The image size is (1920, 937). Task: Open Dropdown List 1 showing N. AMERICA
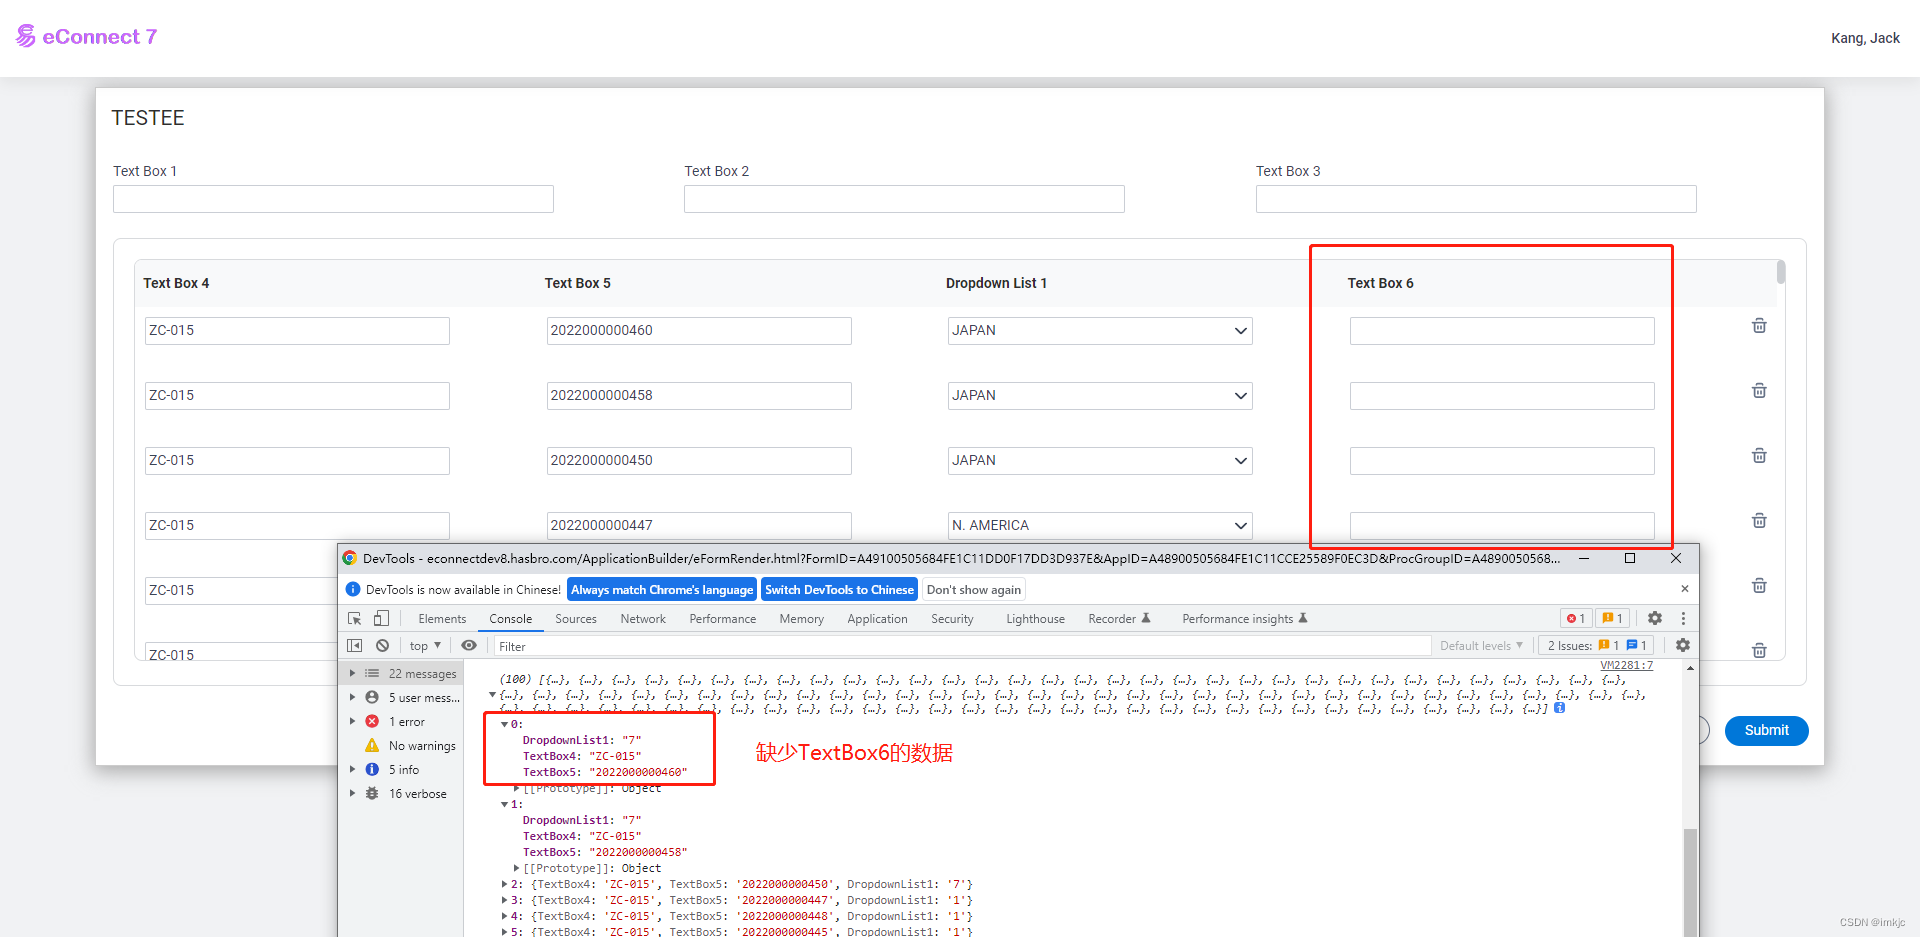click(x=1098, y=525)
